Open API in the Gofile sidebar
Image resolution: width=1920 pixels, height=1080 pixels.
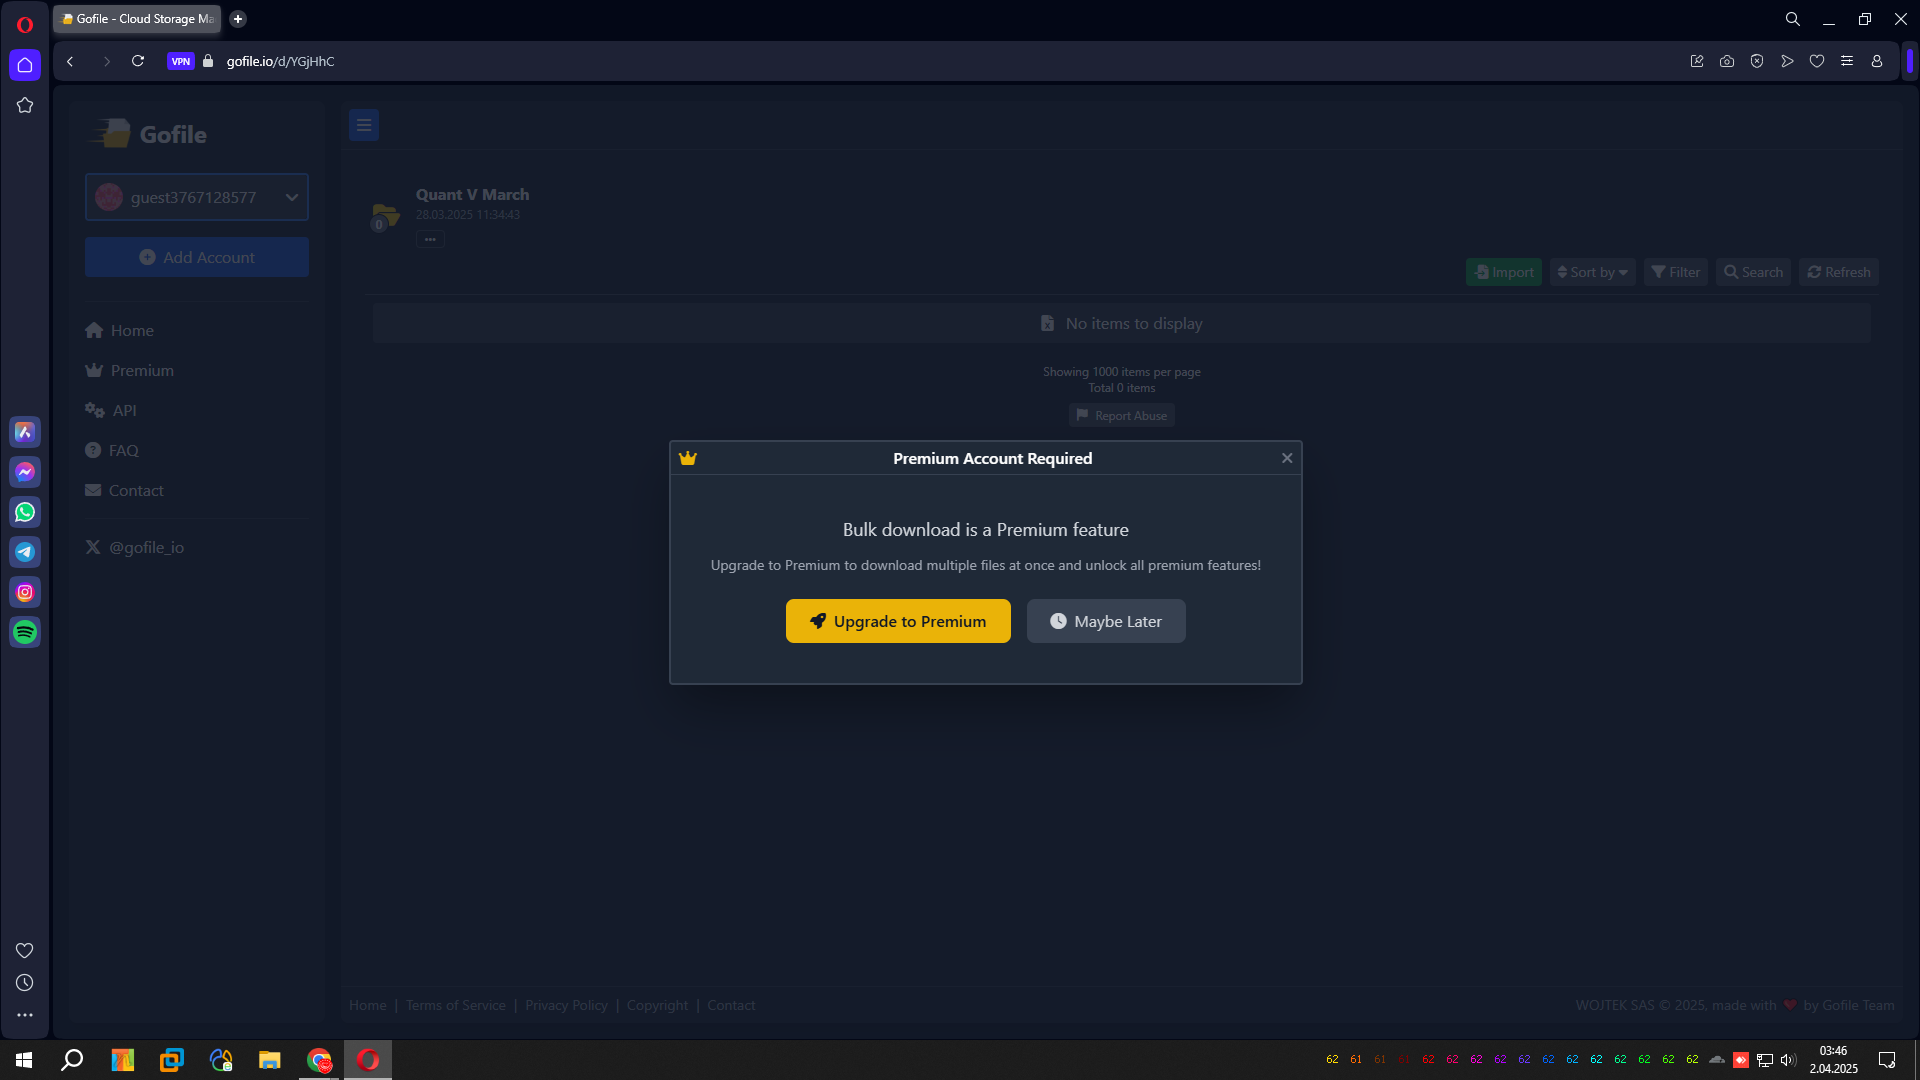point(111,410)
